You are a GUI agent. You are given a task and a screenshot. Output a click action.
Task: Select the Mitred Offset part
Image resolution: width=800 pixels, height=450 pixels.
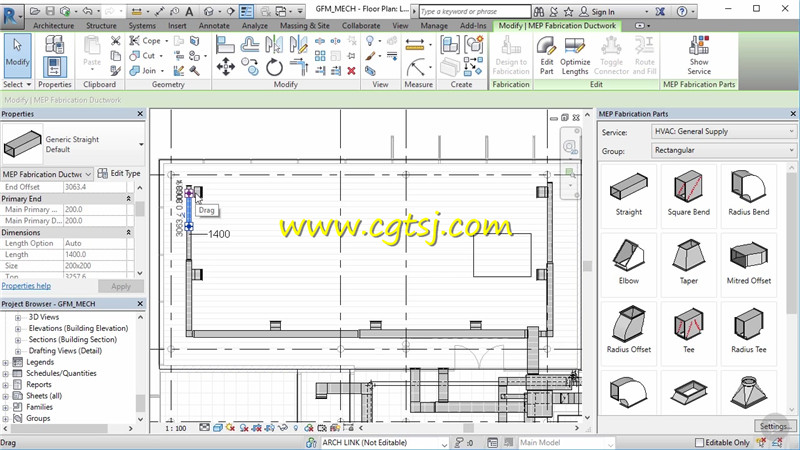(x=748, y=263)
